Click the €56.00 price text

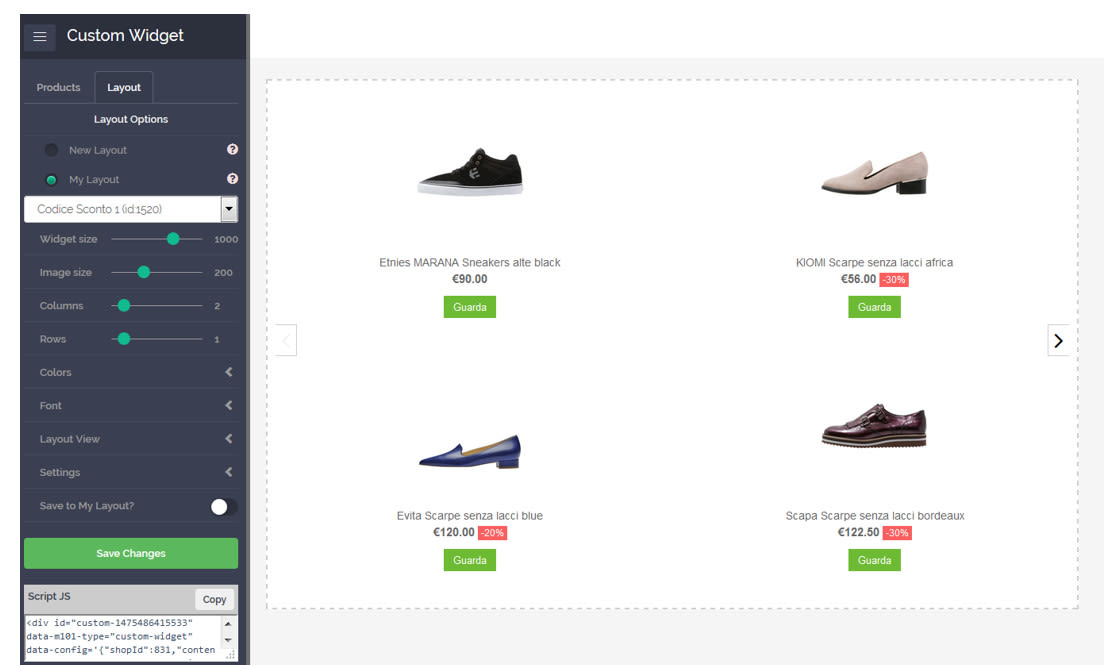859,279
